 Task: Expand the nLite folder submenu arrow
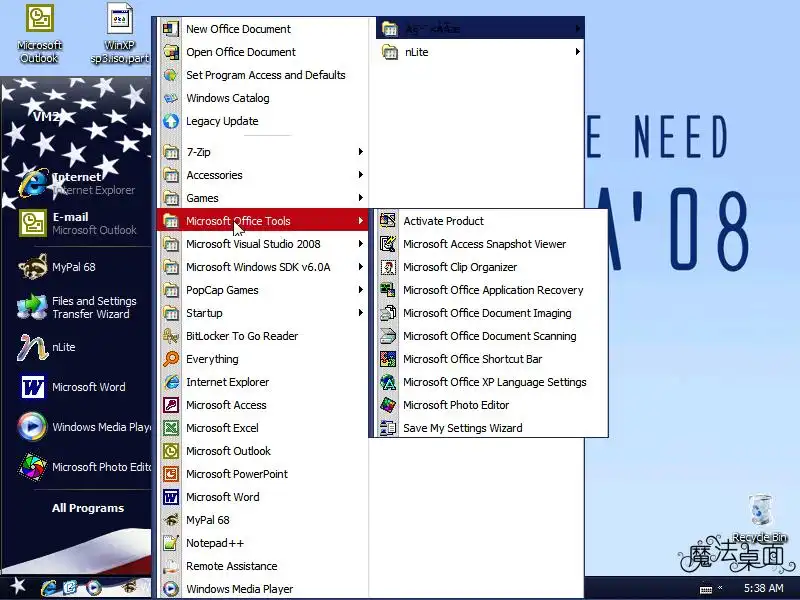click(x=577, y=52)
